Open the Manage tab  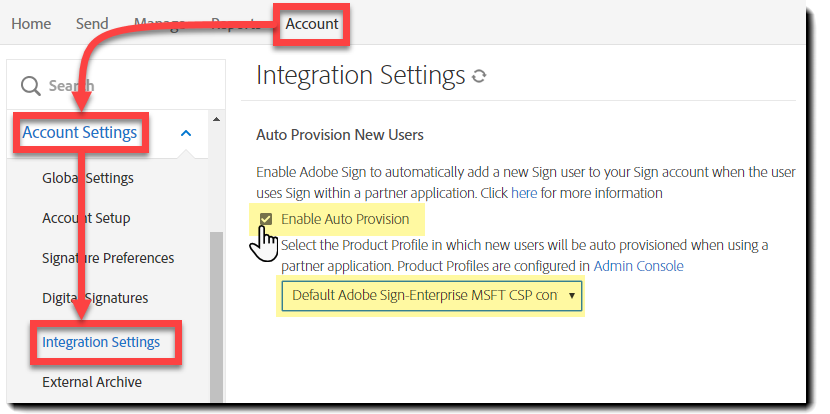point(158,24)
